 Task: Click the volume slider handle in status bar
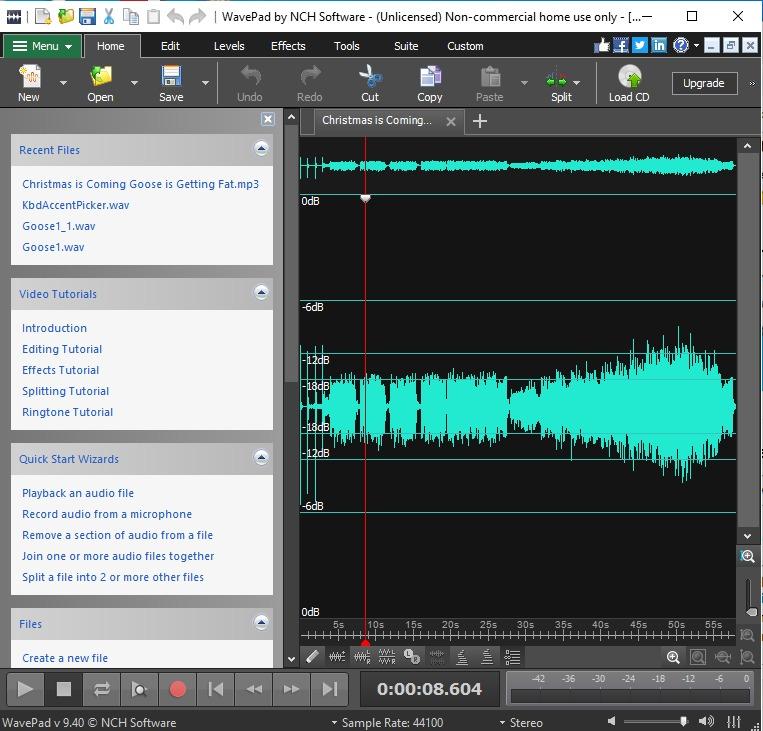[x=684, y=721]
